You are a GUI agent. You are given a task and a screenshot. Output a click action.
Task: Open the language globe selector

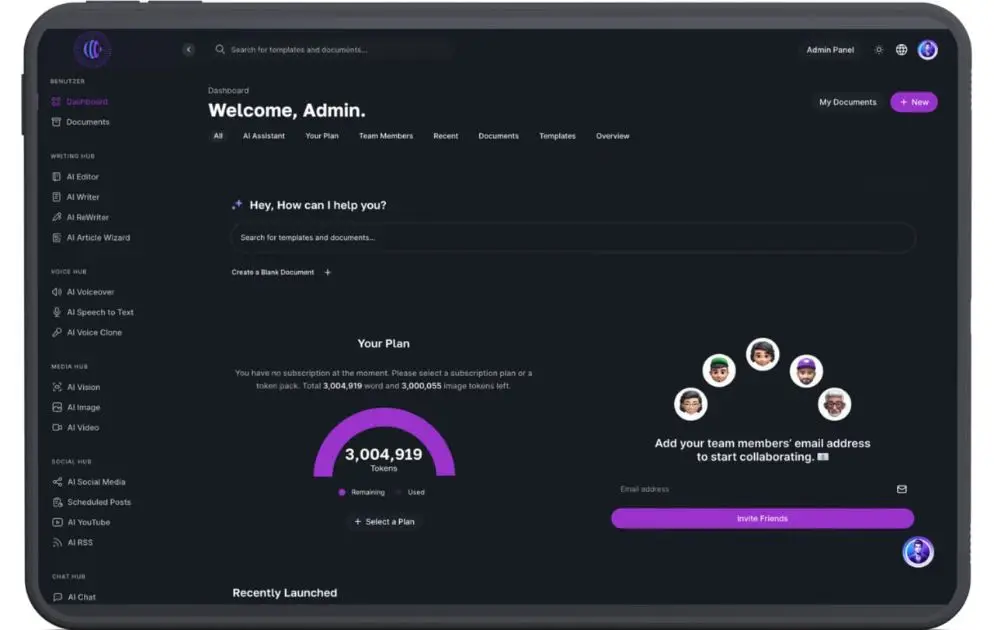coord(901,50)
